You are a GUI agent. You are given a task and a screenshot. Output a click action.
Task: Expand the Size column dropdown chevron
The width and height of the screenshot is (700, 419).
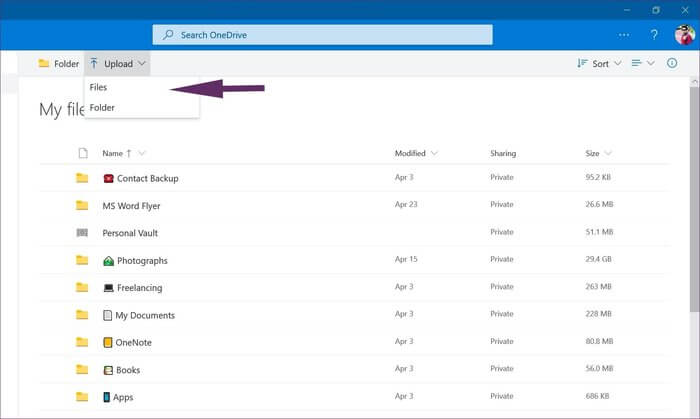(608, 153)
